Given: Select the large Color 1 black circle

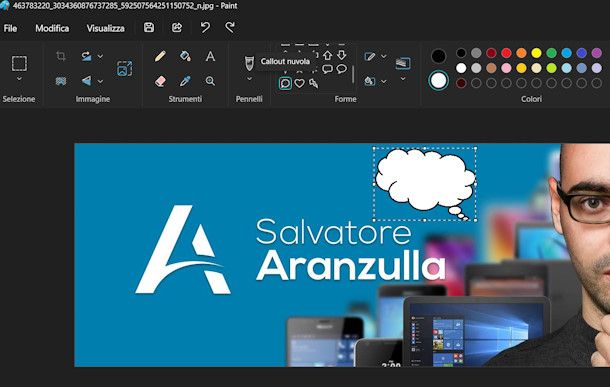Looking at the screenshot, I should pyautogui.click(x=438, y=56).
